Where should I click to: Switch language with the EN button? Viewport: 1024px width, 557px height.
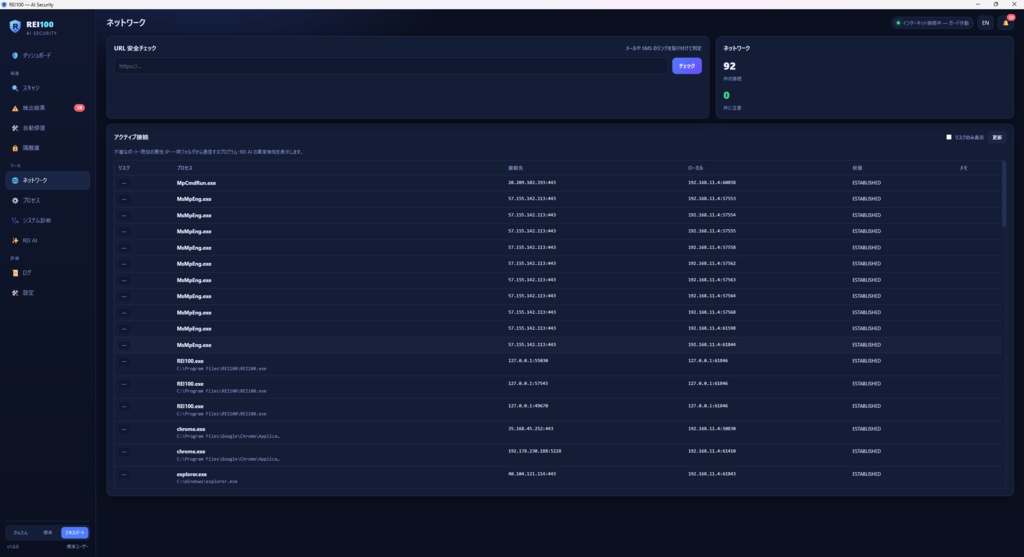(x=985, y=23)
